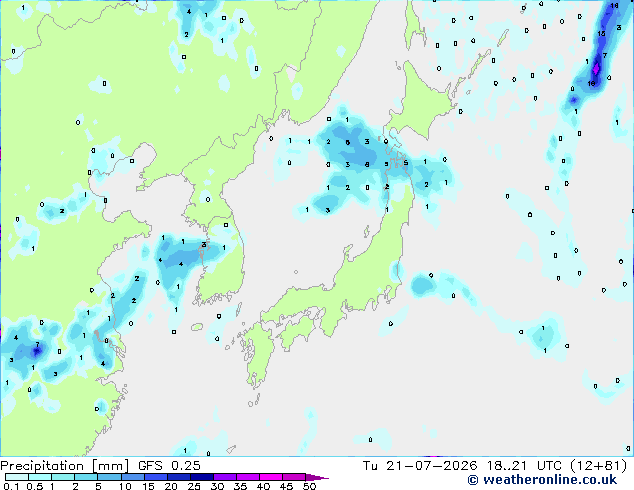The height and width of the screenshot is (490, 634).
Task: Pick the 35–40 mm legend color swatch
Action: (x=248, y=477)
